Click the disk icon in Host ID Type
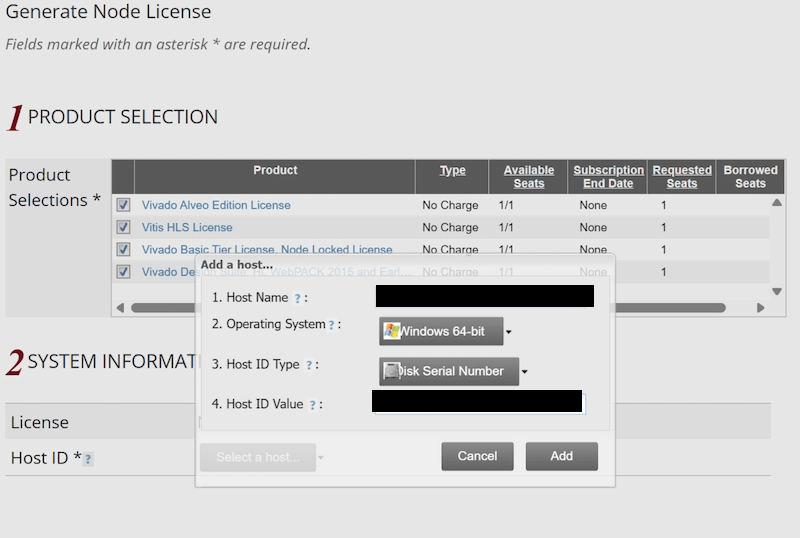 (x=391, y=371)
